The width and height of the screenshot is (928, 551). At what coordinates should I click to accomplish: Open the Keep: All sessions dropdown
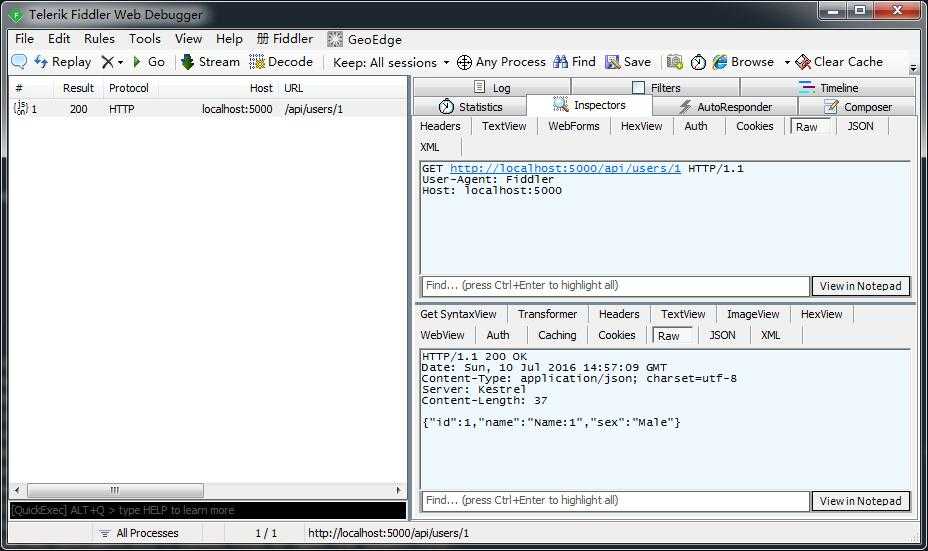391,62
